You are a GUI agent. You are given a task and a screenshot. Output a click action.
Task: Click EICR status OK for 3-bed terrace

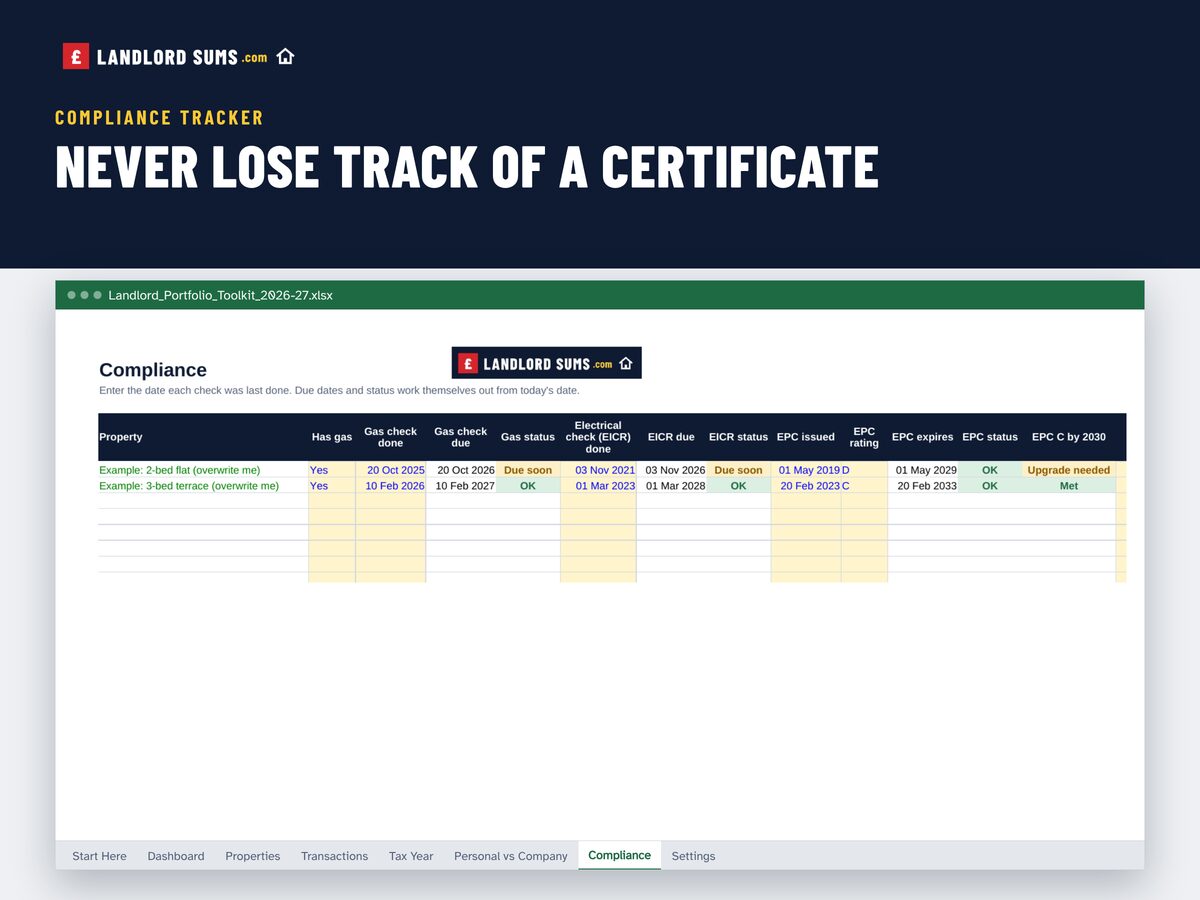[x=739, y=486]
